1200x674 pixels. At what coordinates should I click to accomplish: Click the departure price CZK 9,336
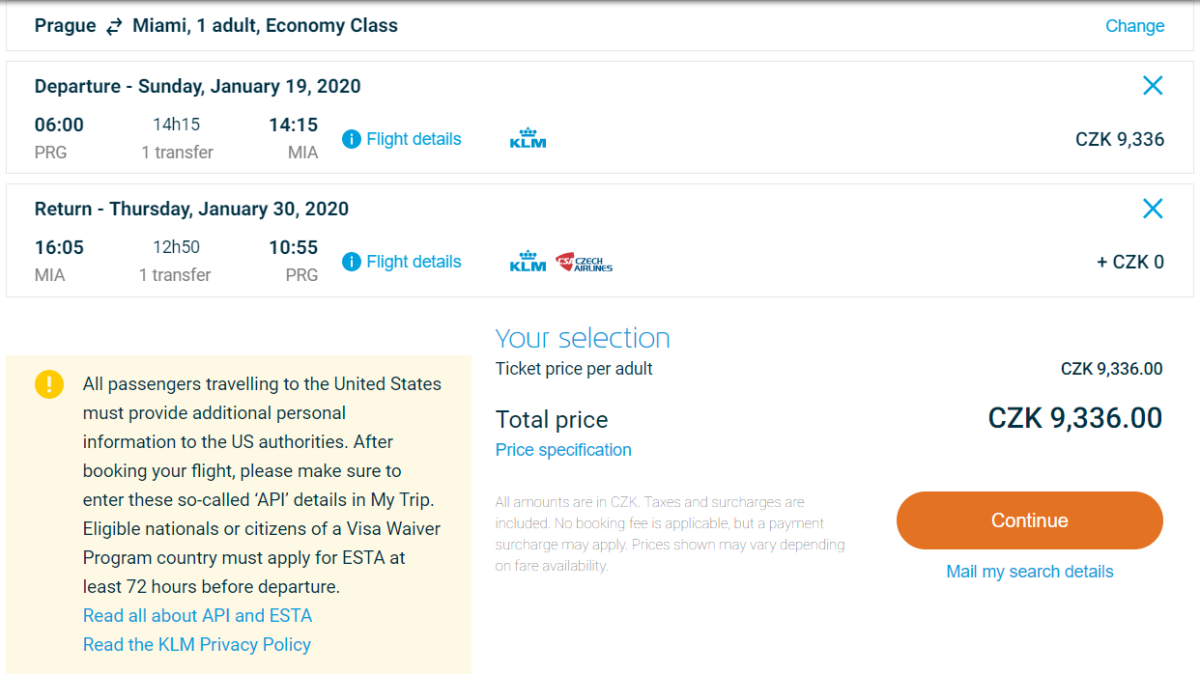click(1119, 140)
